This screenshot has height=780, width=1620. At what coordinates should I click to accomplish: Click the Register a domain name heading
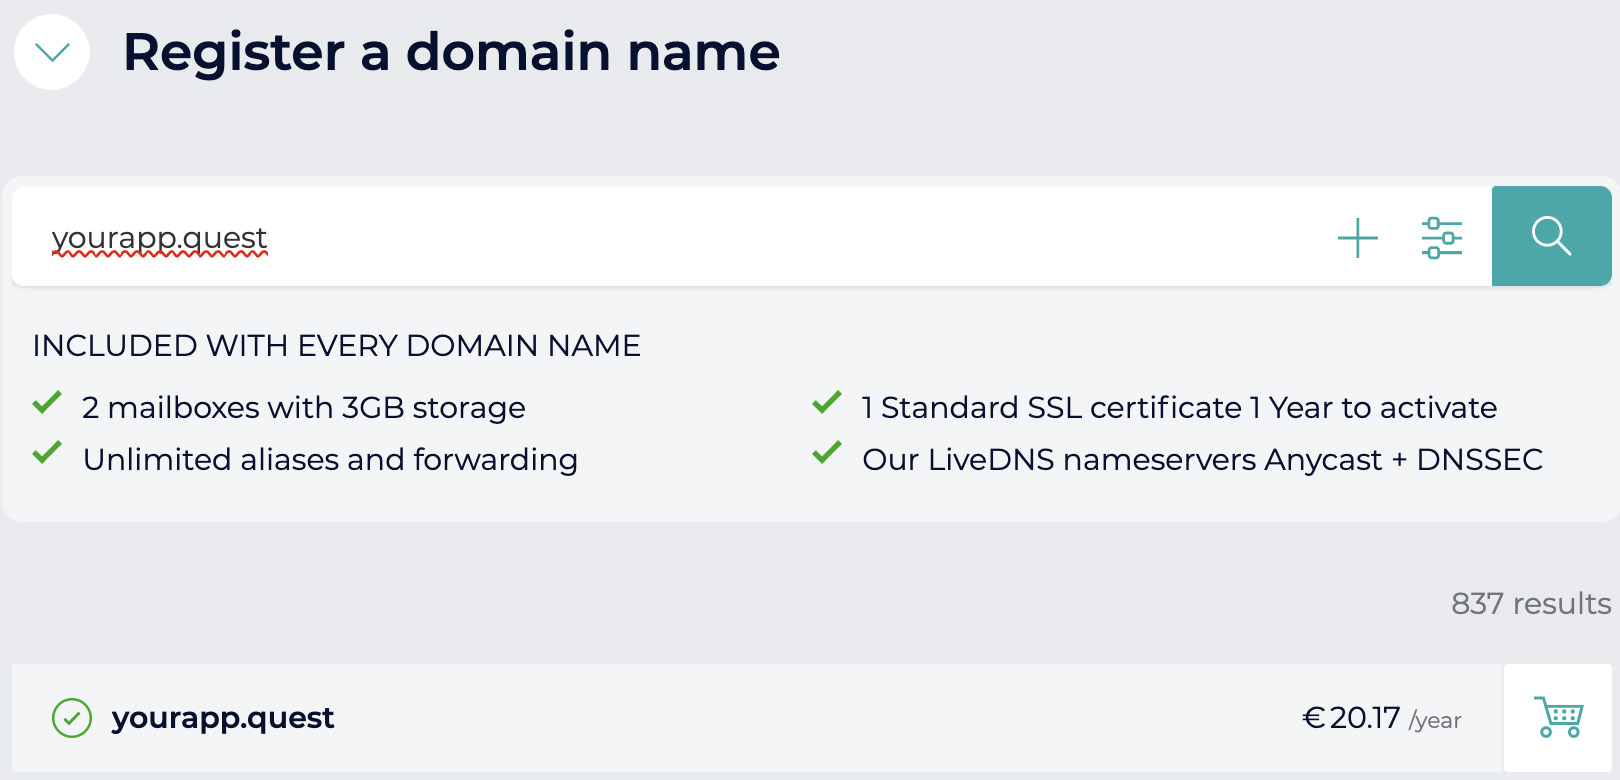pyautogui.click(x=451, y=52)
